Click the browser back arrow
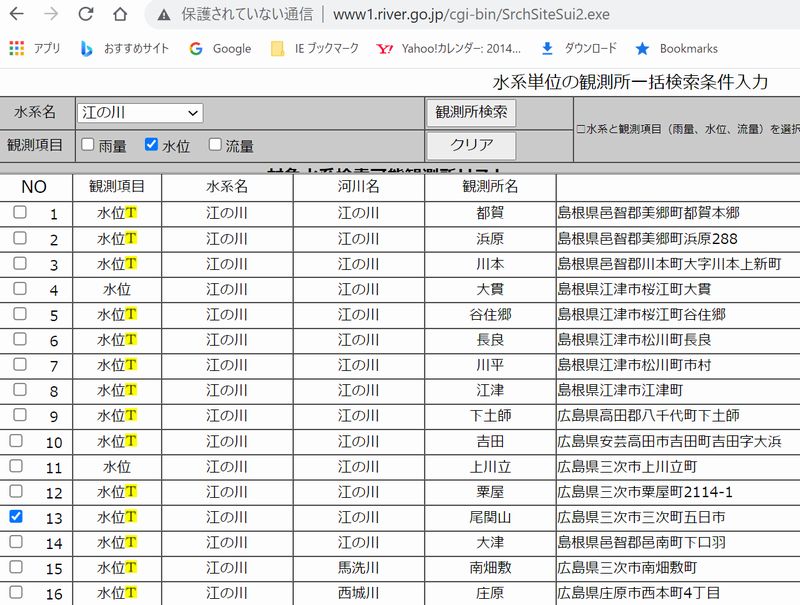The image size is (800, 605). (17, 15)
